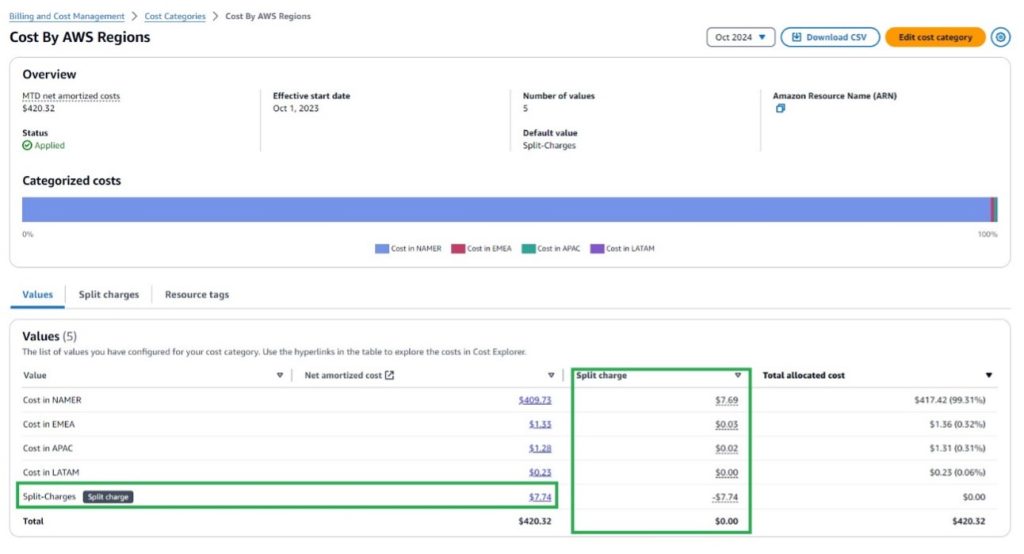Select the Cost in APAC row name
The height and width of the screenshot is (554, 1024).
[48, 448]
